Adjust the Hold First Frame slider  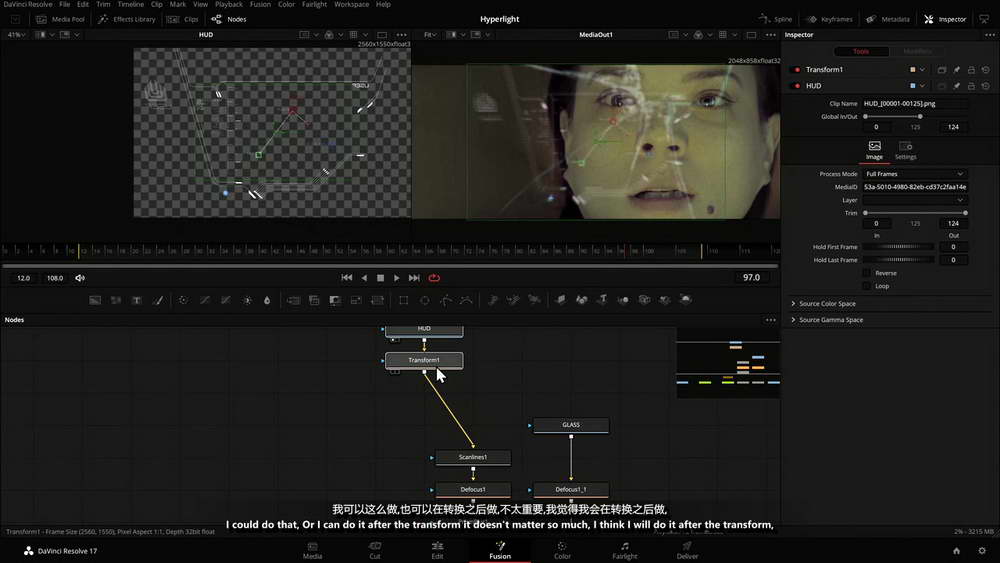pyautogui.click(x=899, y=247)
